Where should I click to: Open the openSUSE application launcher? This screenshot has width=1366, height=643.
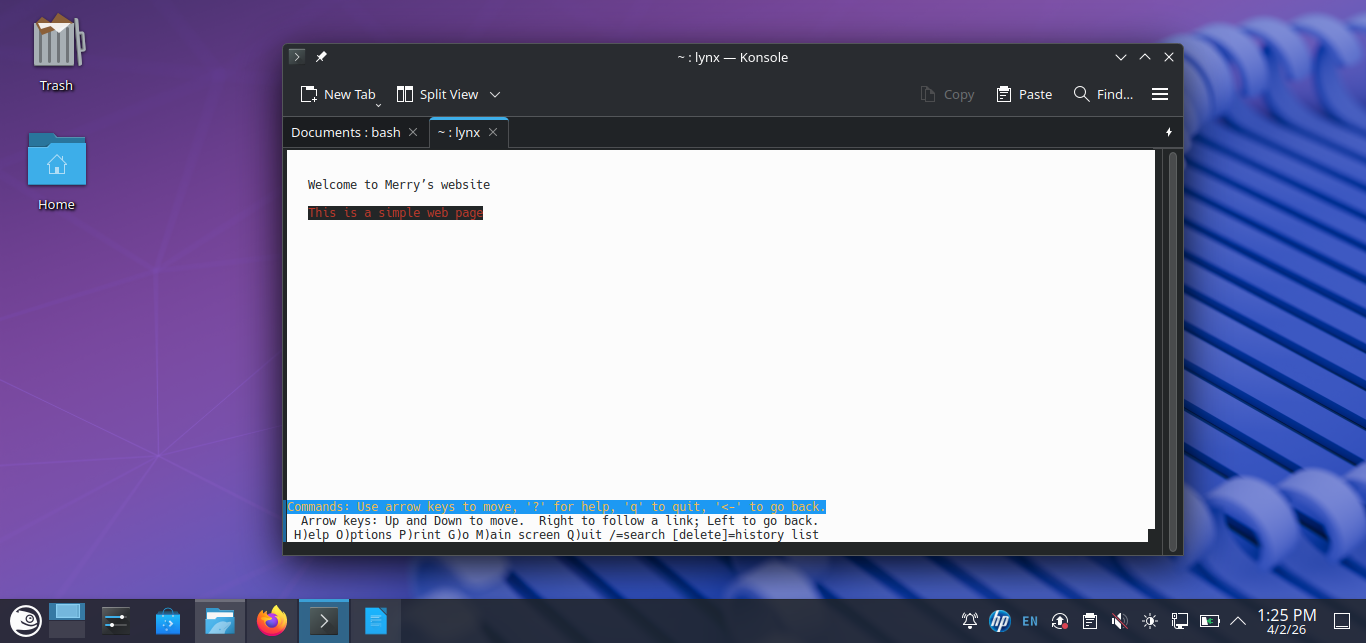24,621
